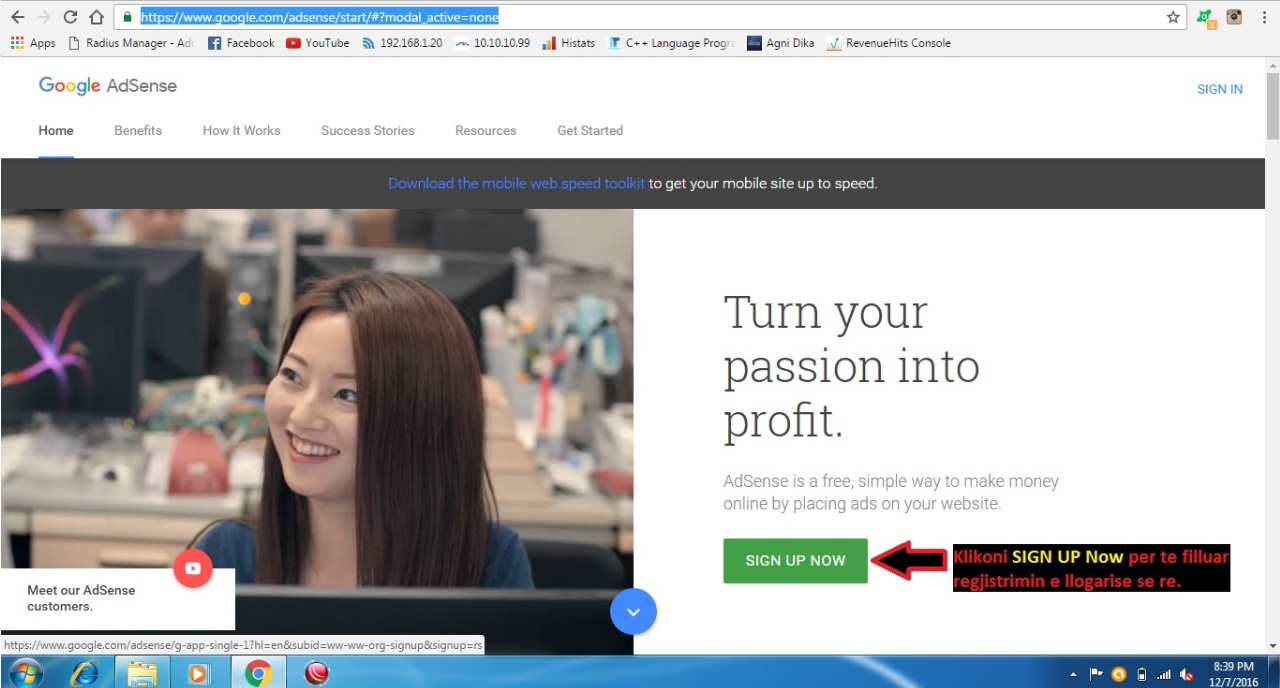Open the Instagram extension icon
Viewport: 1280px width, 688px height.
[x=1234, y=17]
